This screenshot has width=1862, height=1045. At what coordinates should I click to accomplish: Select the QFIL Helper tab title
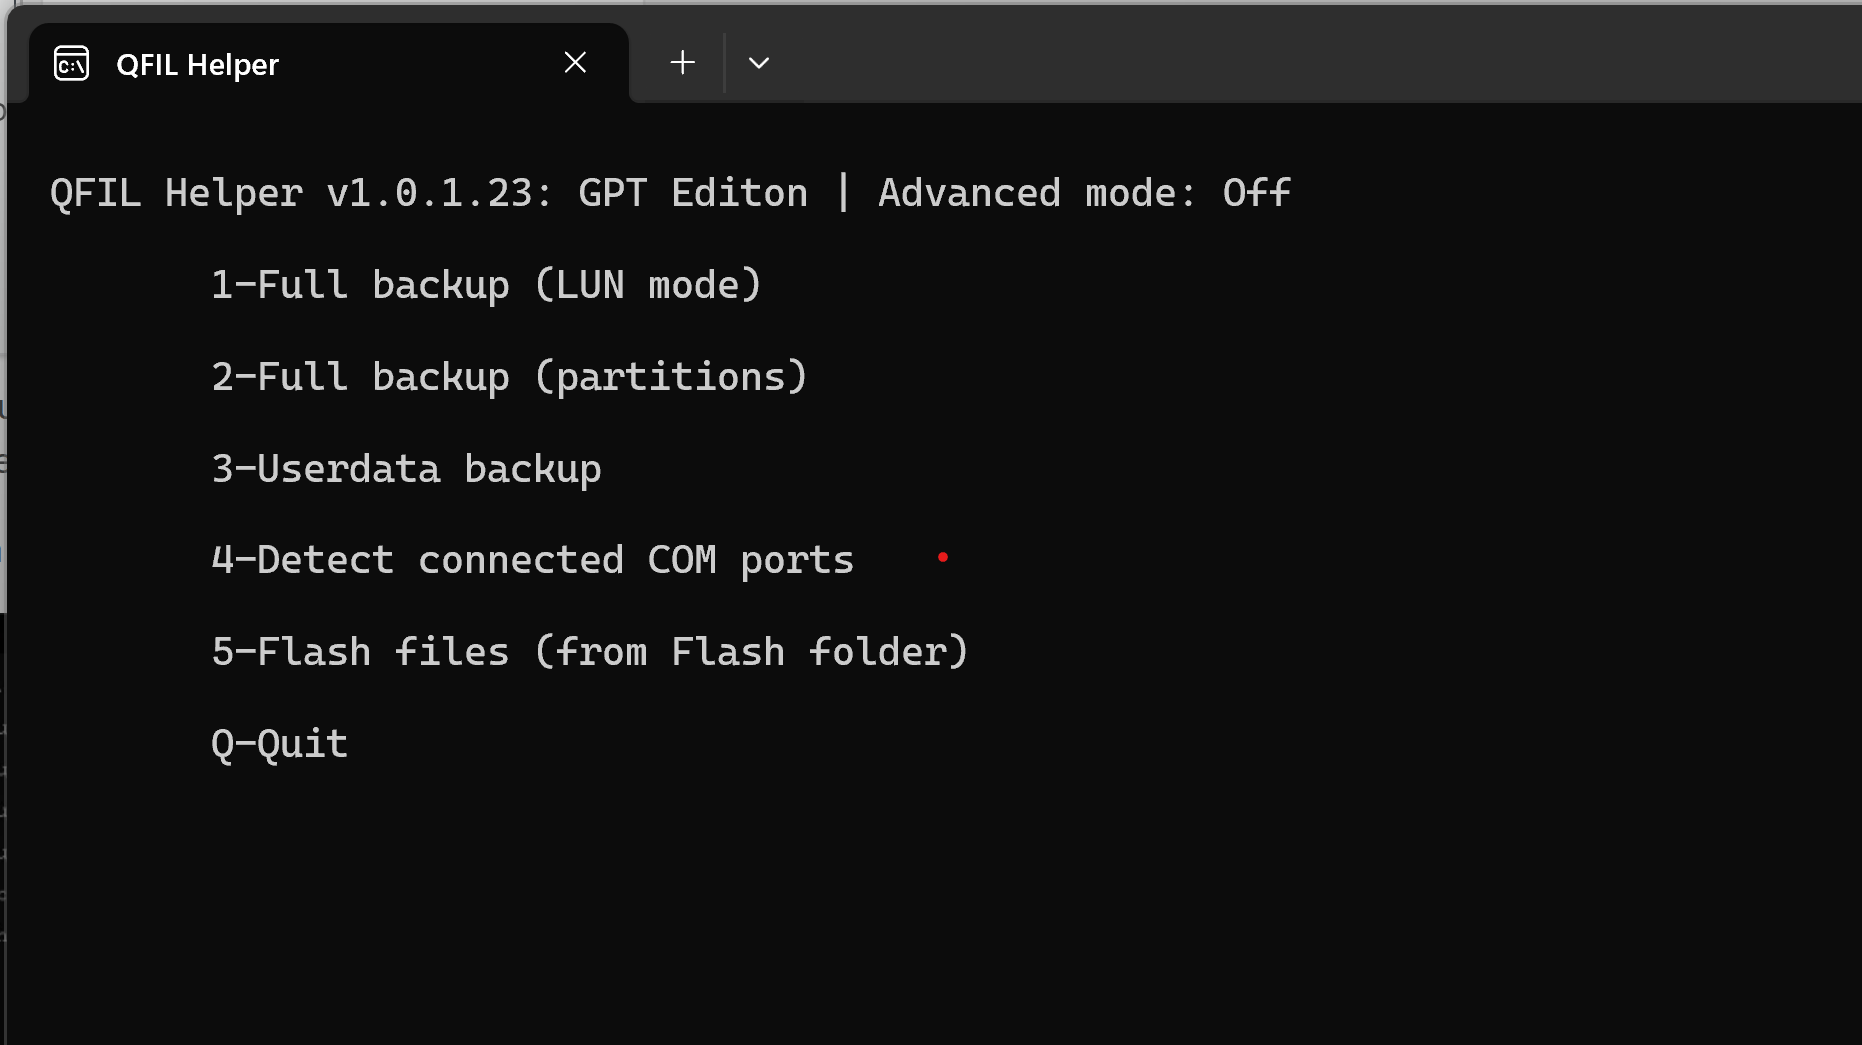pyautogui.click(x=197, y=65)
